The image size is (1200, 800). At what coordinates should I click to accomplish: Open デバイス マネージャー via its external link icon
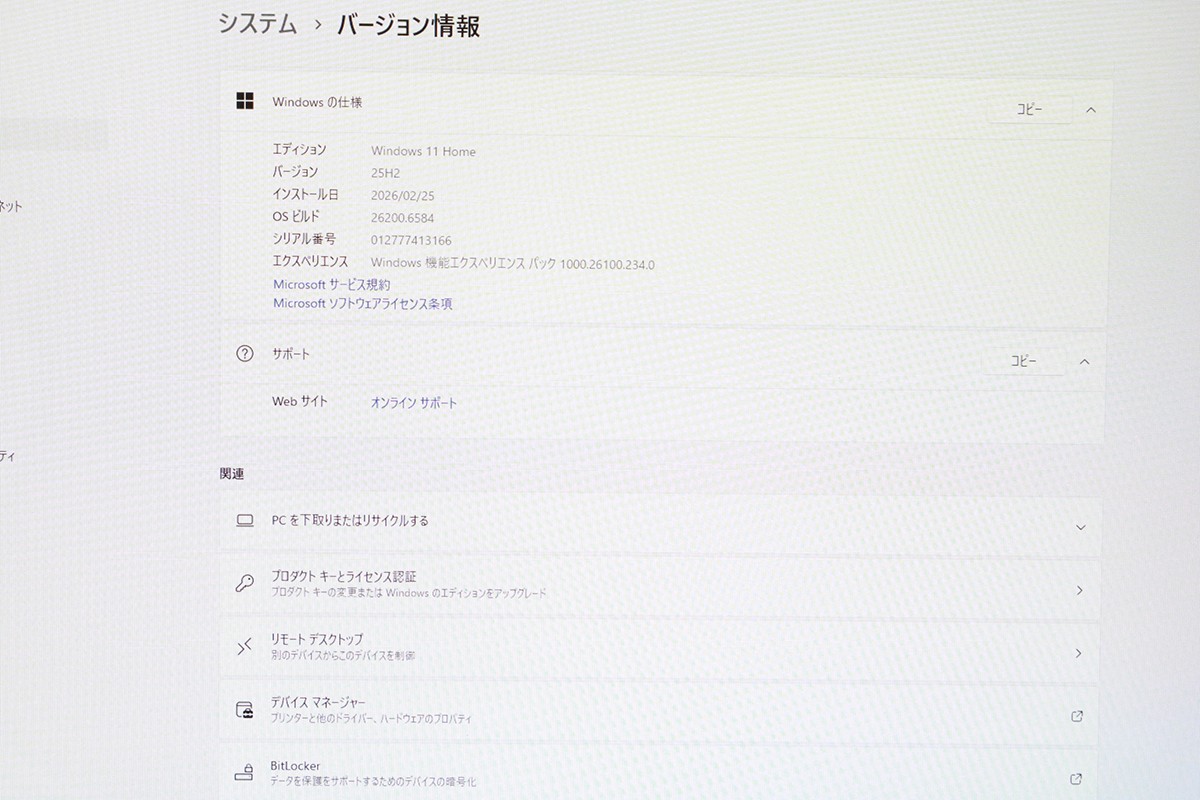pos(1075,716)
